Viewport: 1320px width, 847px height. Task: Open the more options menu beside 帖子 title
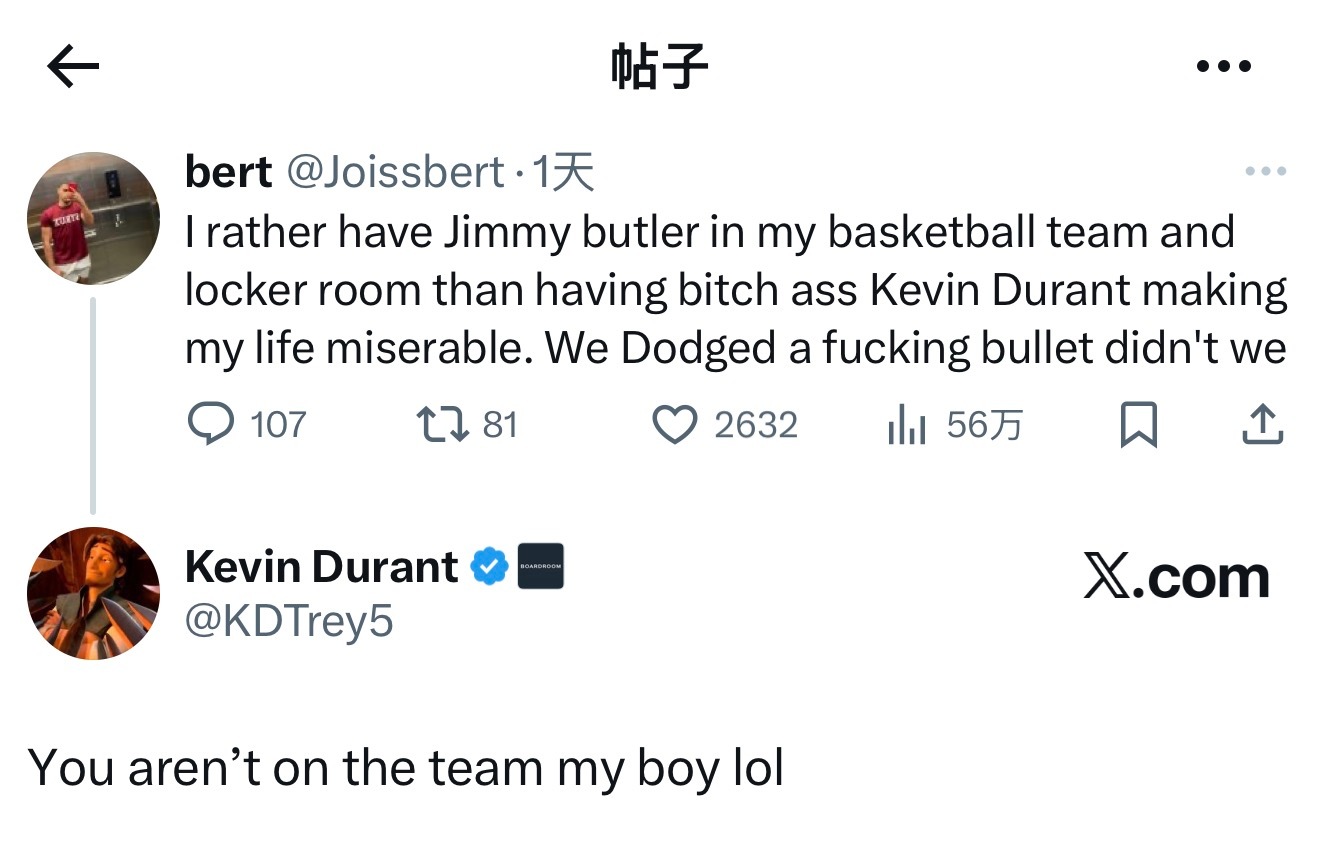(x=1223, y=67)
